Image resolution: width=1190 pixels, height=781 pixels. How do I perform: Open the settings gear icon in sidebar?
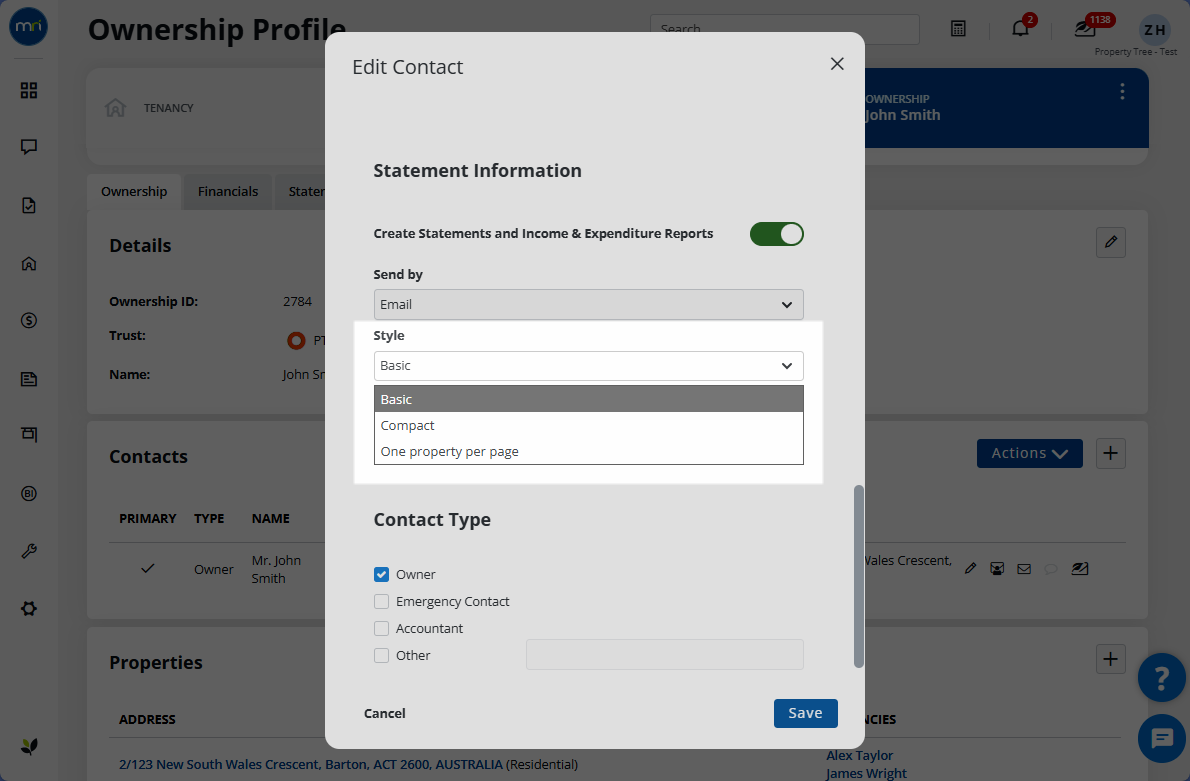29,609
